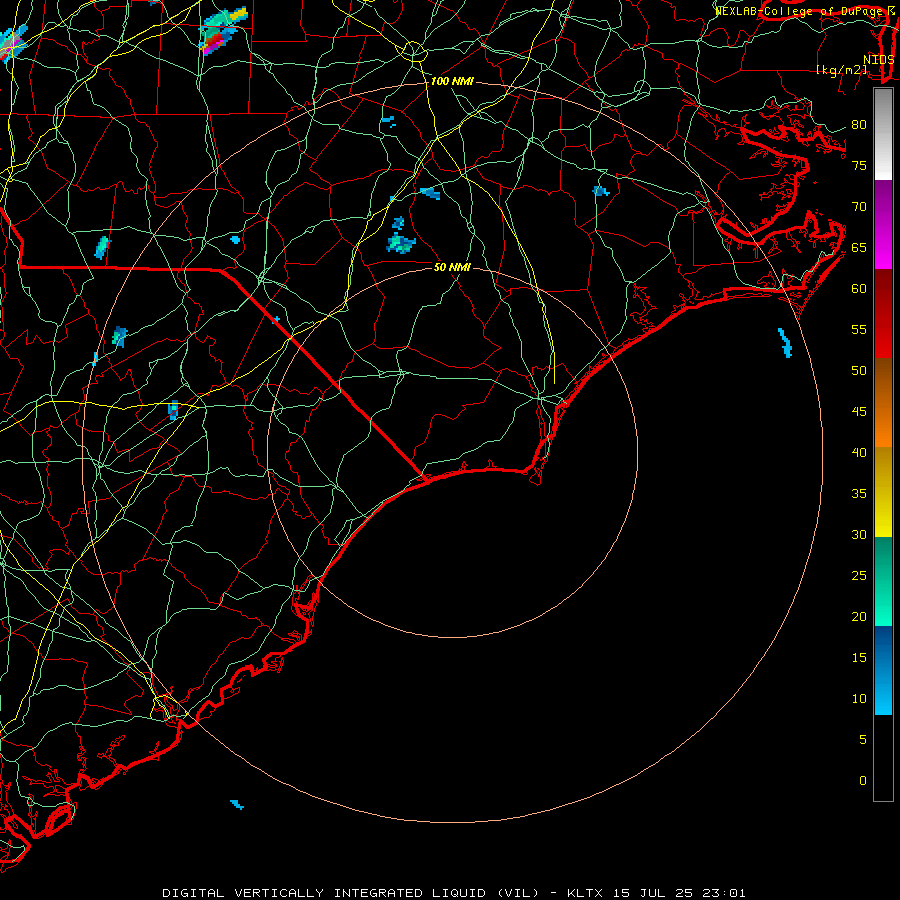Image resolution: width=900 pixels, height=900 pixels.
Task: Click the [kg/m2] units label
Action: coord(841,70)
